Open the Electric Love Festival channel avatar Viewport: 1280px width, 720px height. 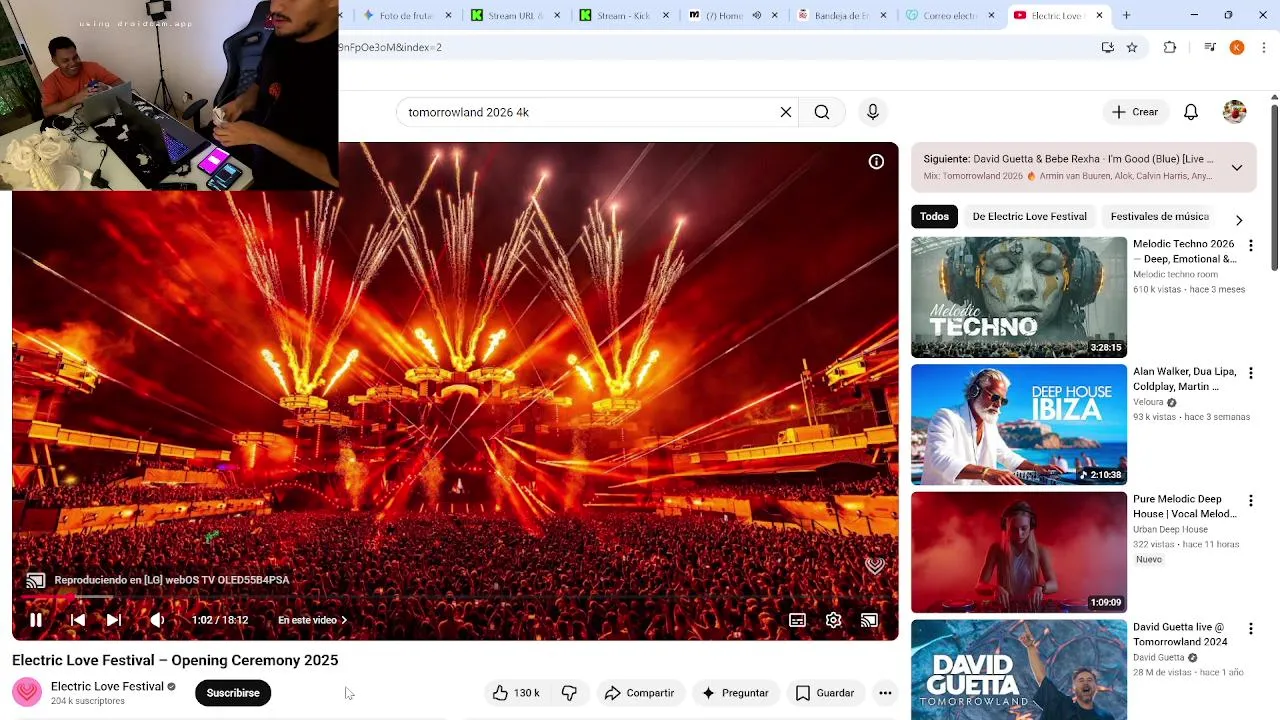click(x=27, y=692)
